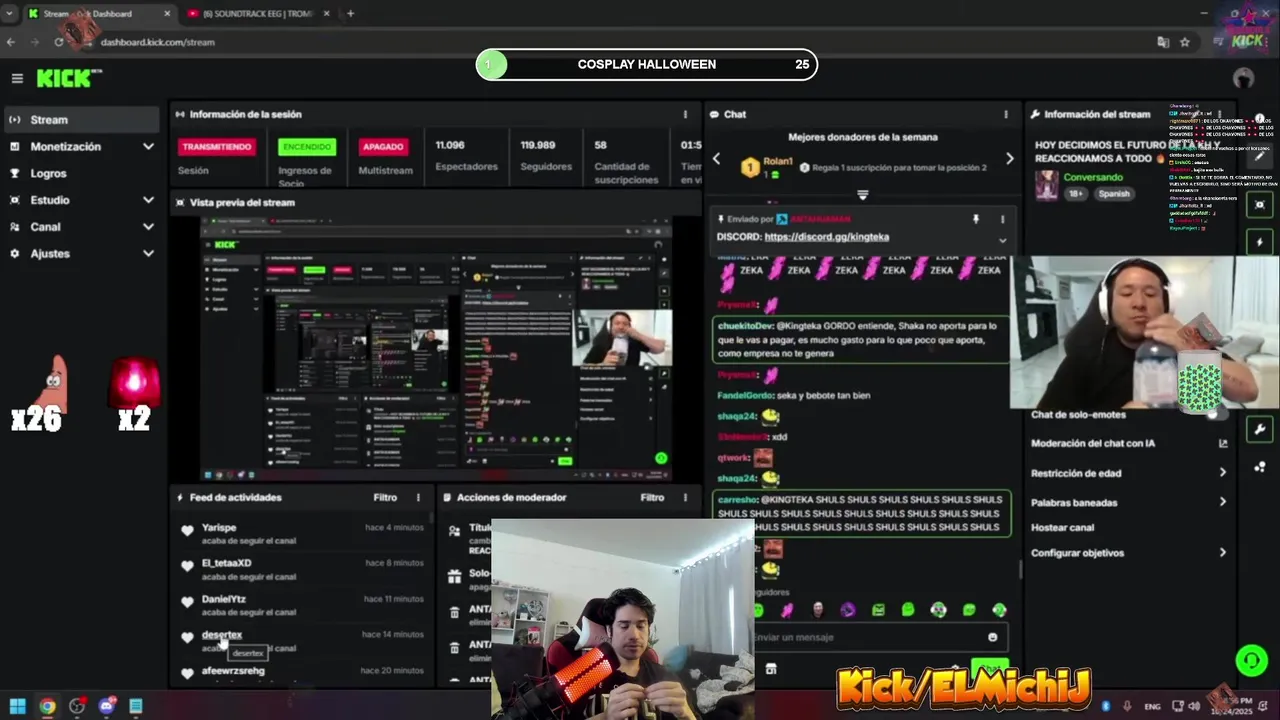The width and height of the screenshot is (1280, 720).
Task: Open the emoji picker in chat input
Action: pos(992,637)
